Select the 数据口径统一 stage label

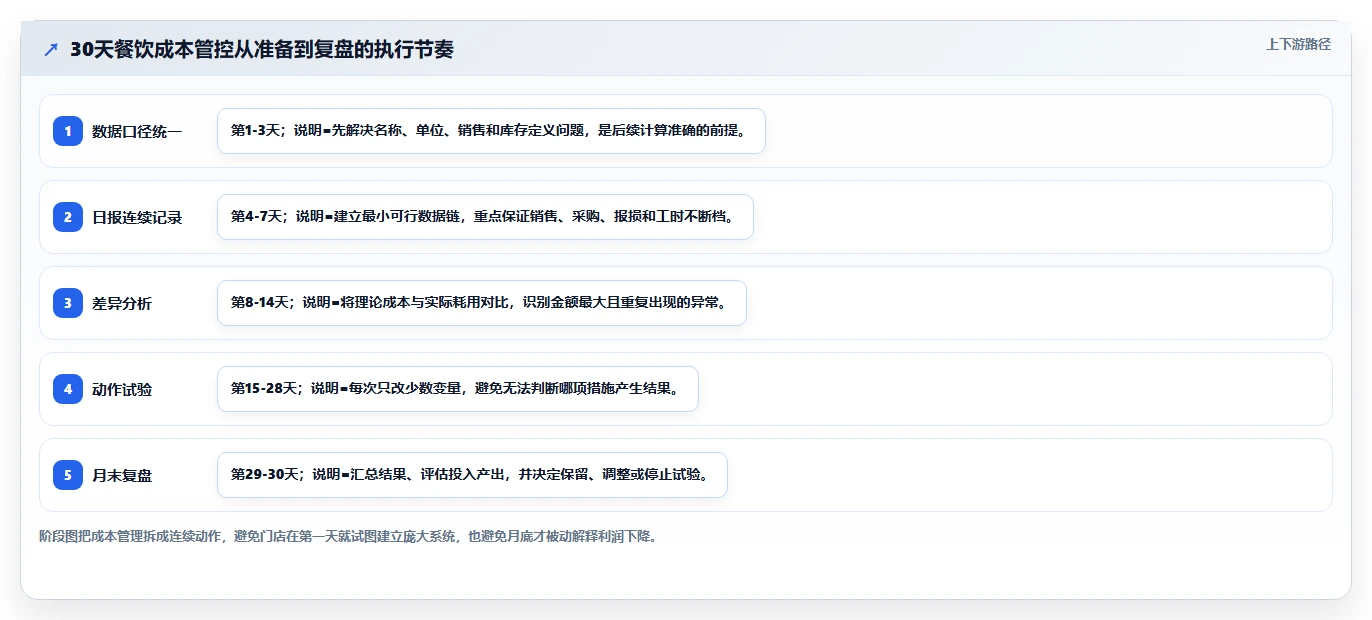137,131
